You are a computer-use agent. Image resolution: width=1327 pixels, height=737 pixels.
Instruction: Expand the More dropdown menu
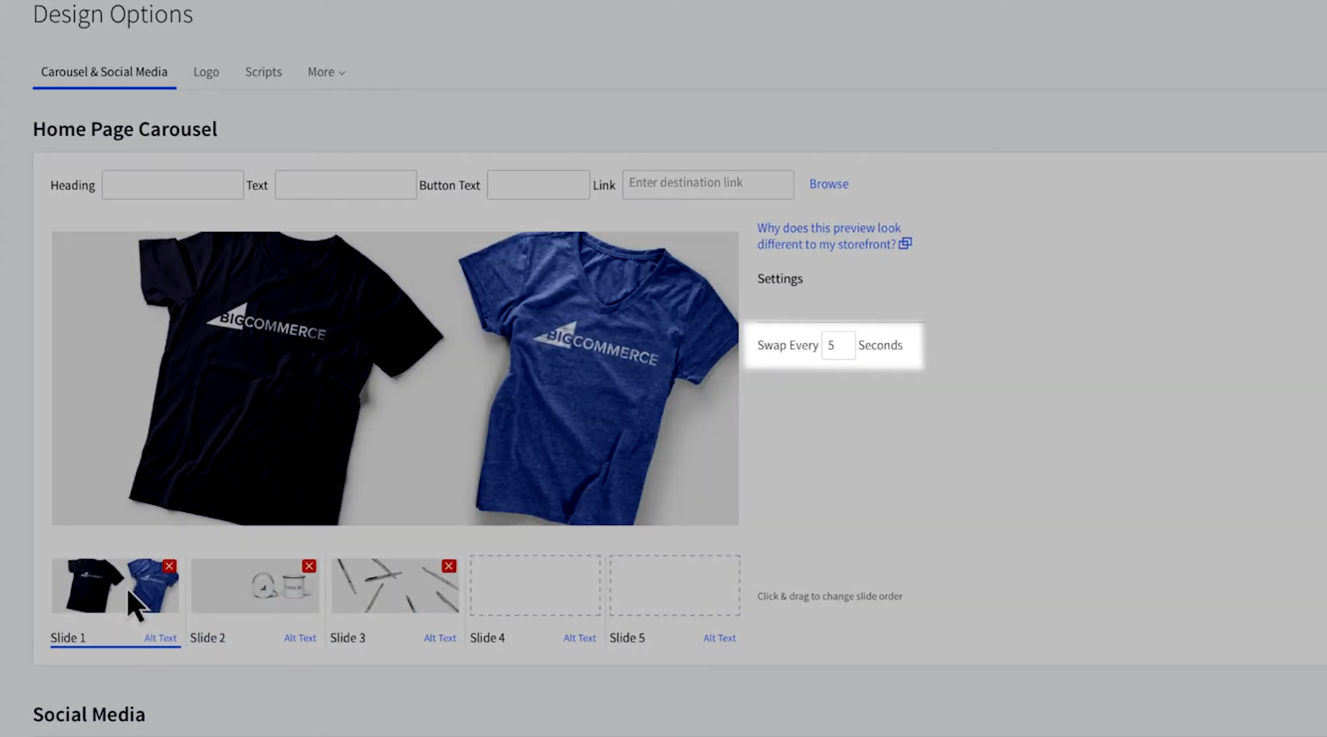[x=326, y=72]
